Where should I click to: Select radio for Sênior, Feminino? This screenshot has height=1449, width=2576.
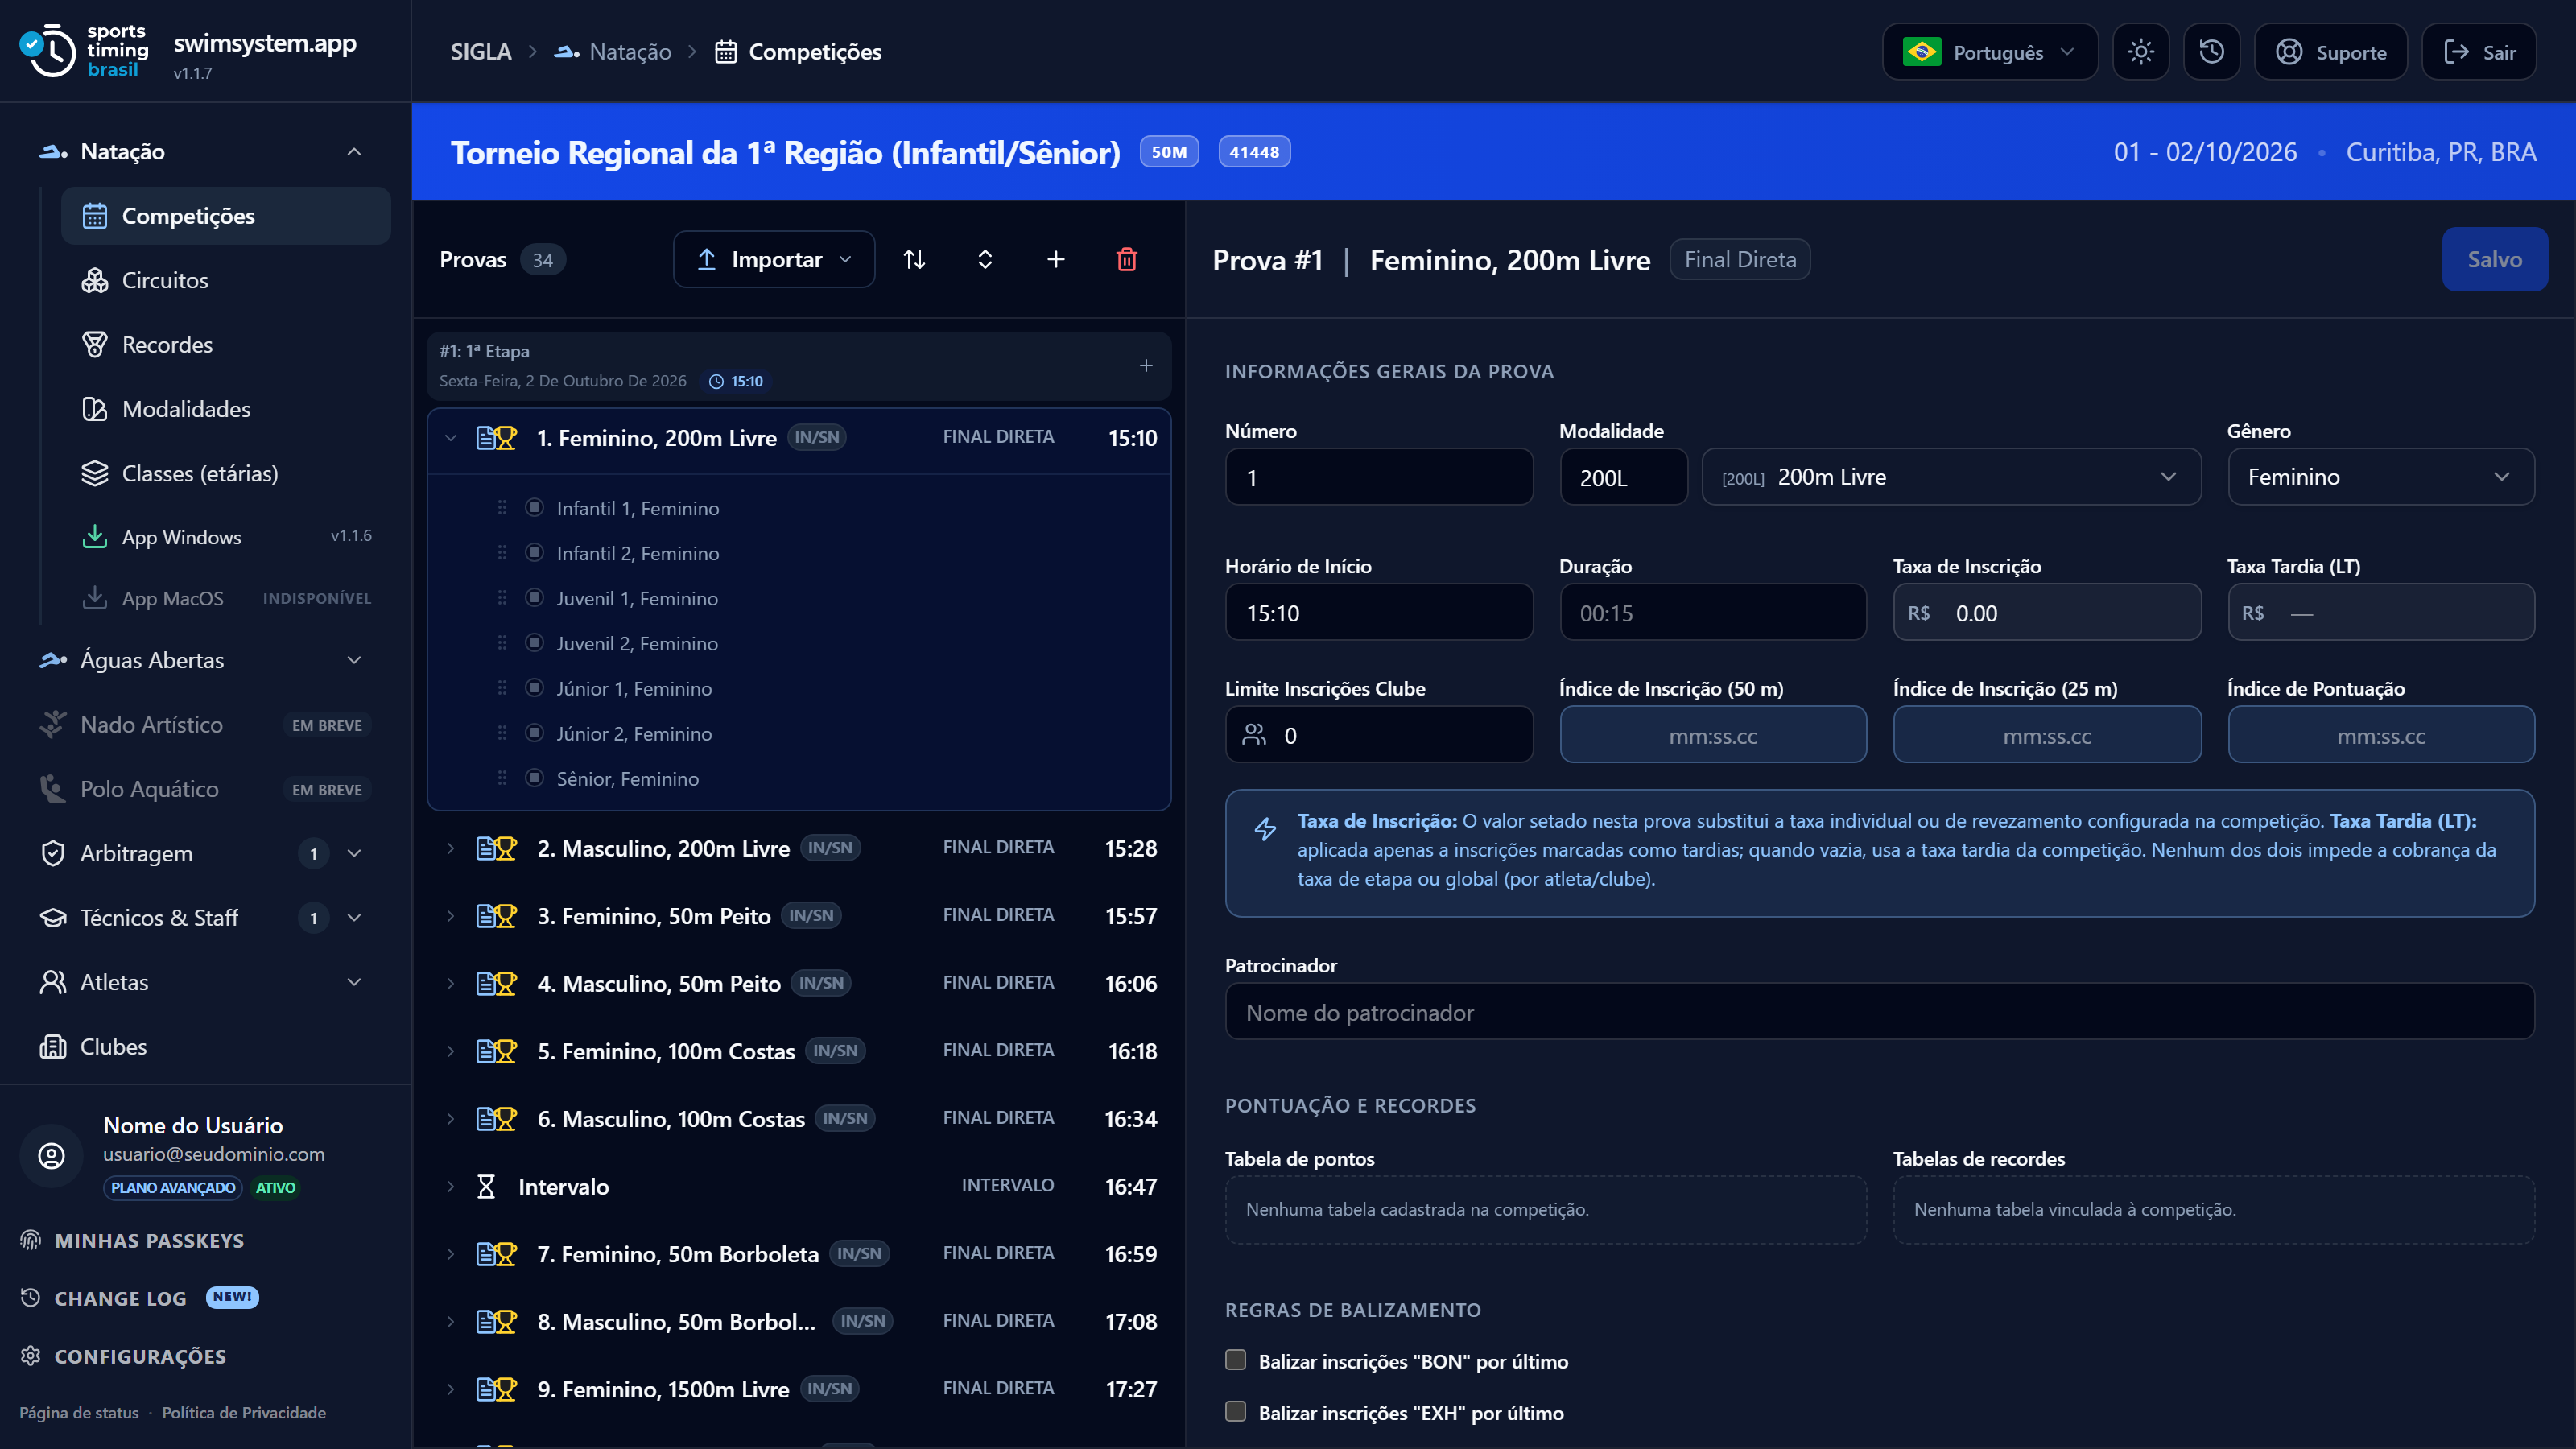535,778
